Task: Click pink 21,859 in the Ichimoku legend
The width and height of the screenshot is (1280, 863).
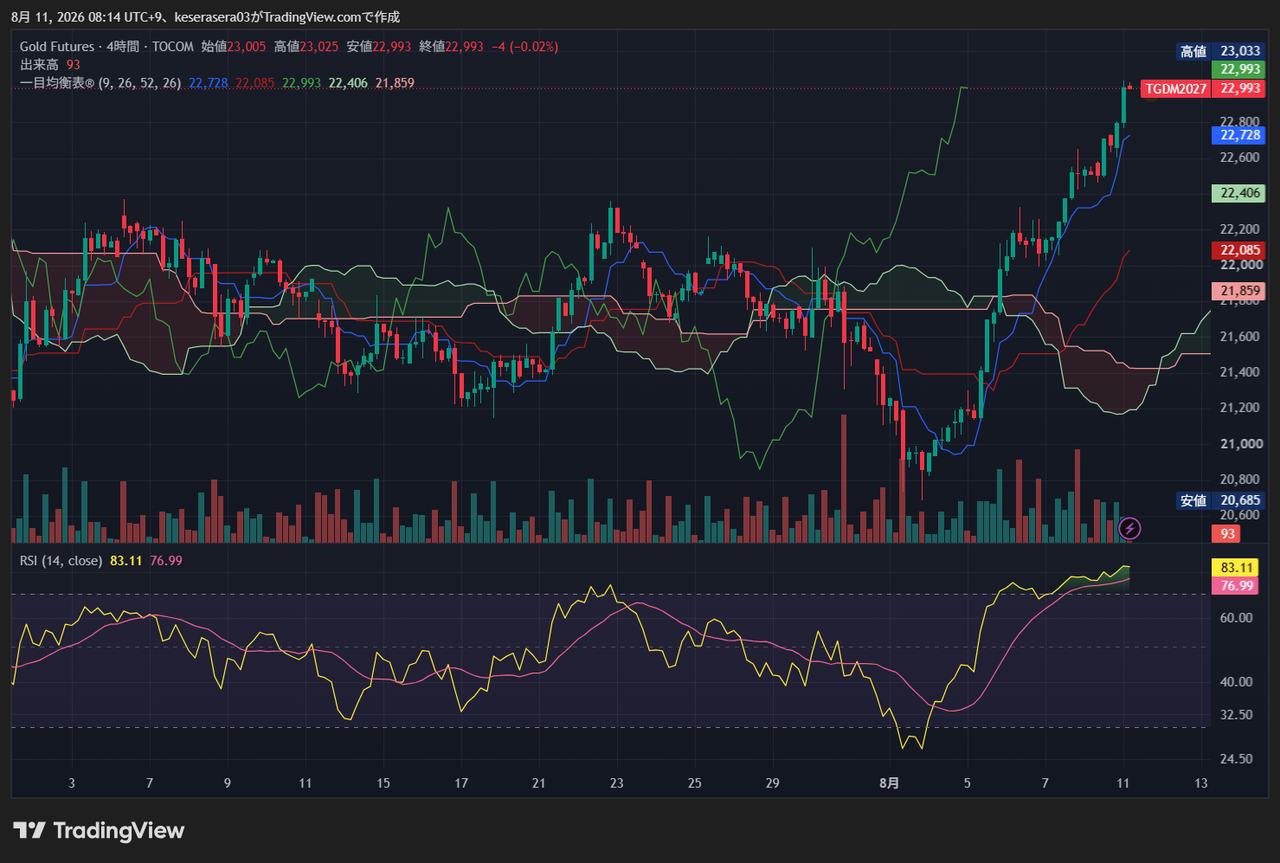Action: point(395,83)
